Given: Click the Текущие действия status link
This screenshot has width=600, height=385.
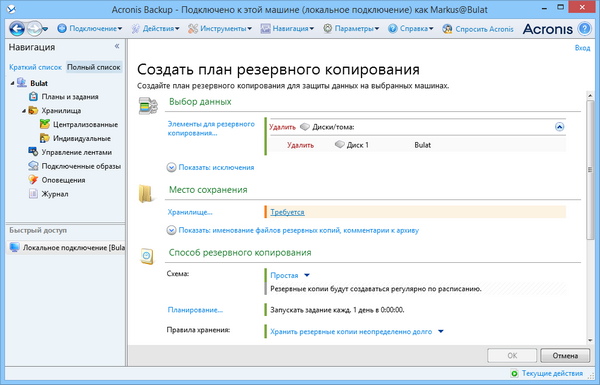Looking at the screenshot, I should [x=552, y=373].
